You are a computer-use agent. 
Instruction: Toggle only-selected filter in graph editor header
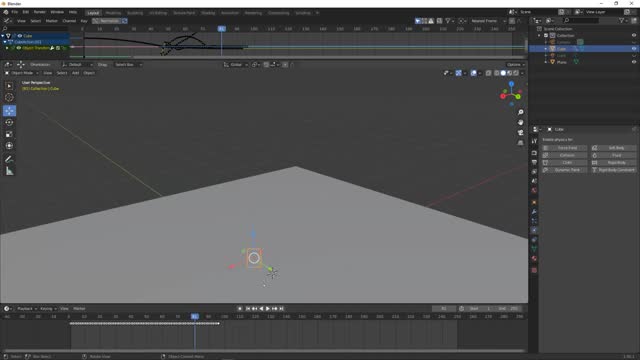[418, 21]
